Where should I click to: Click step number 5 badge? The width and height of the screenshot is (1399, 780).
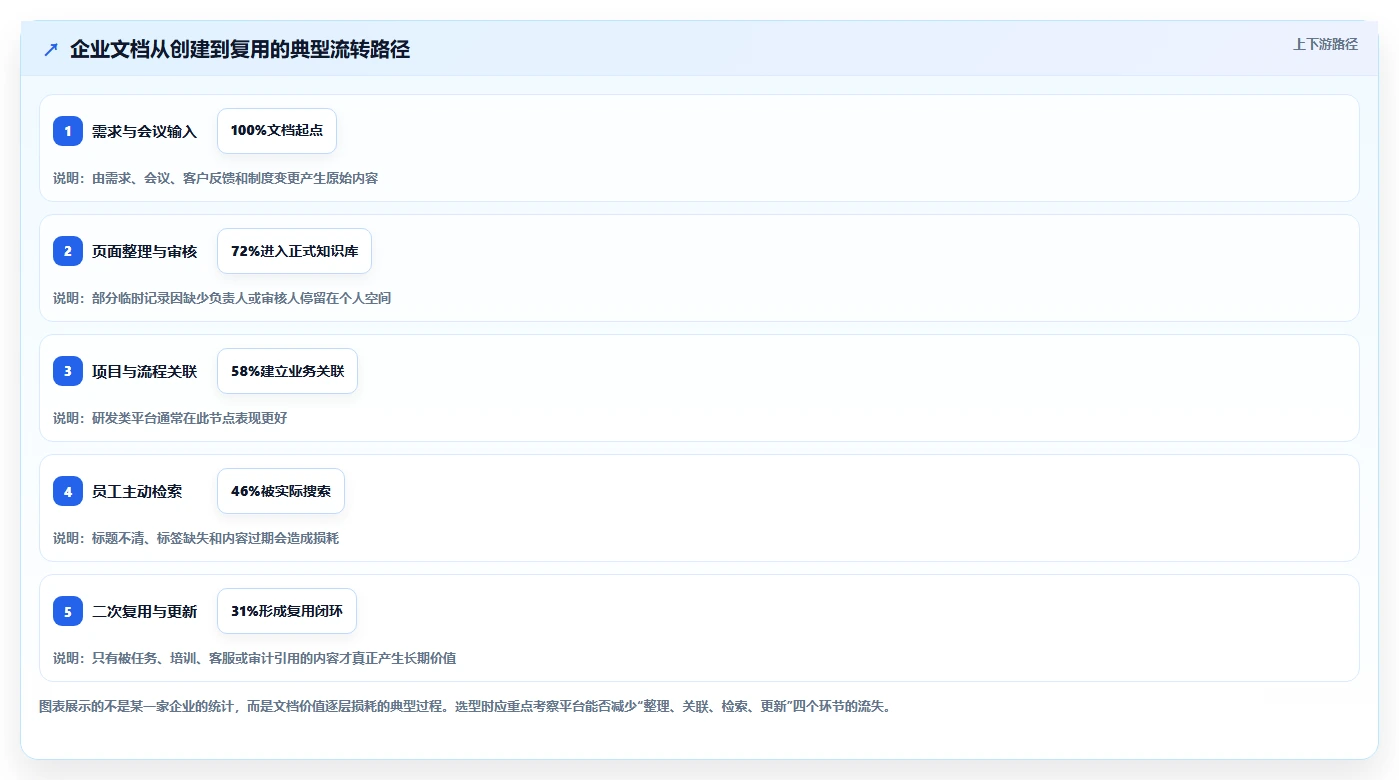tap(68, 611)
